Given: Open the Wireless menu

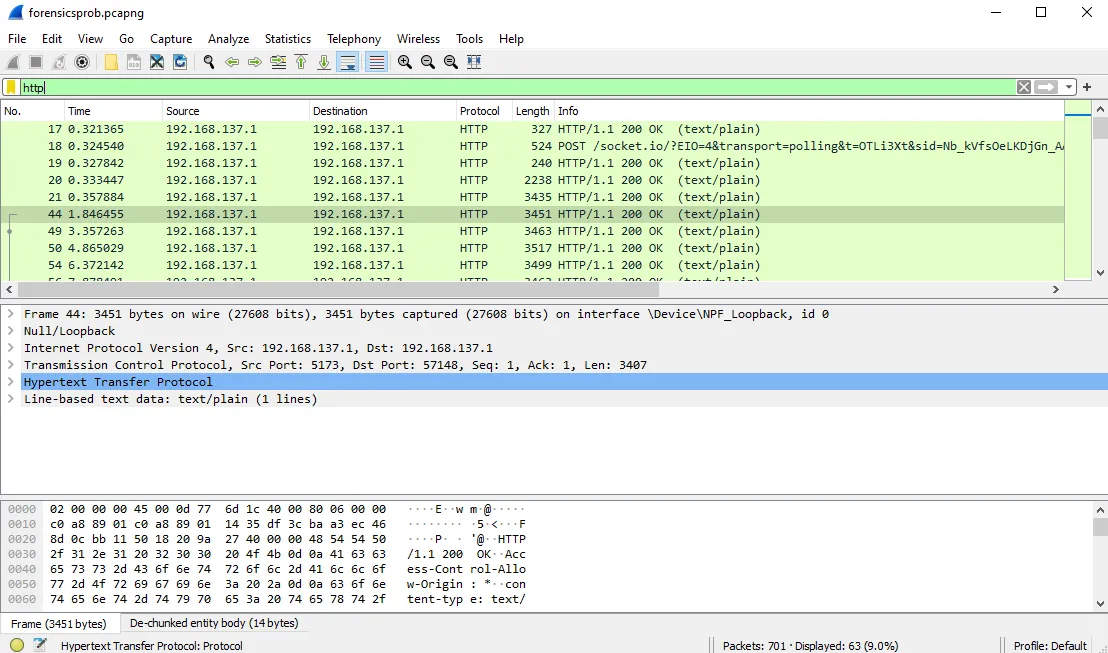Looking at the screenshot, I should (x=418, y=39).
